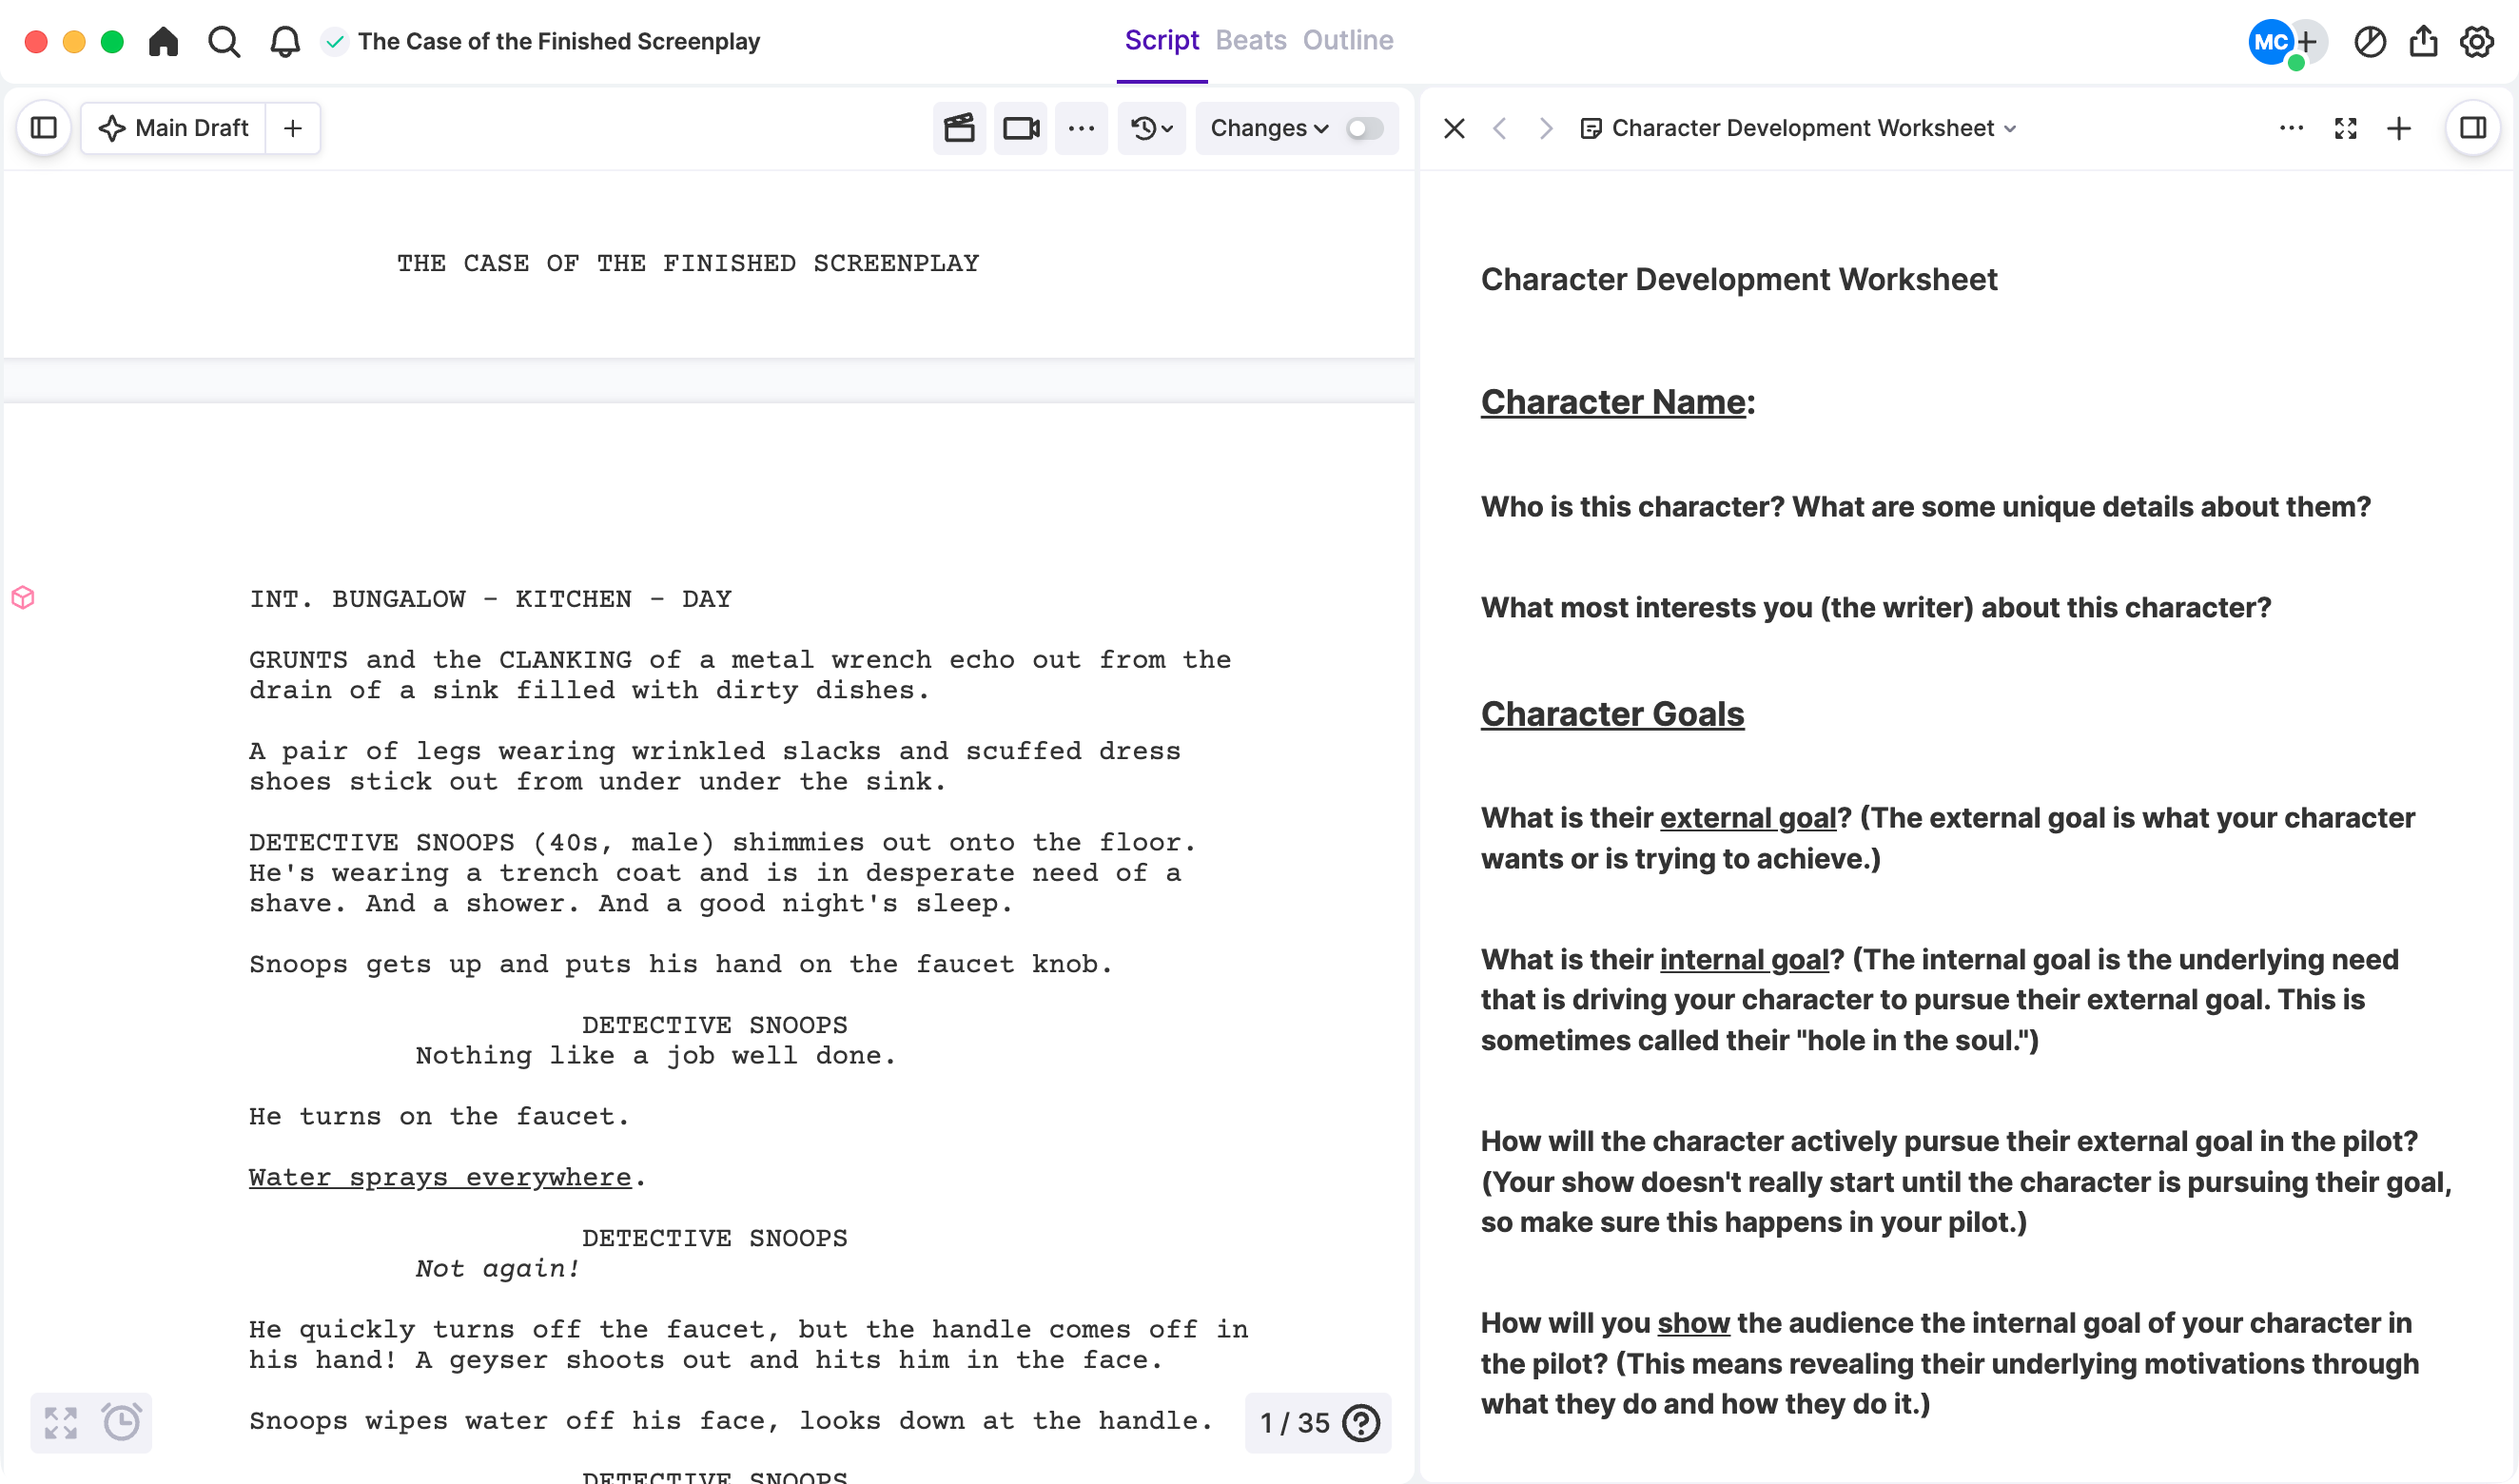Image resolution: width=2519 pixels, height=1484 pixels.
Task: Click the 'Character Goals' heading
Action: [1612, 714]
